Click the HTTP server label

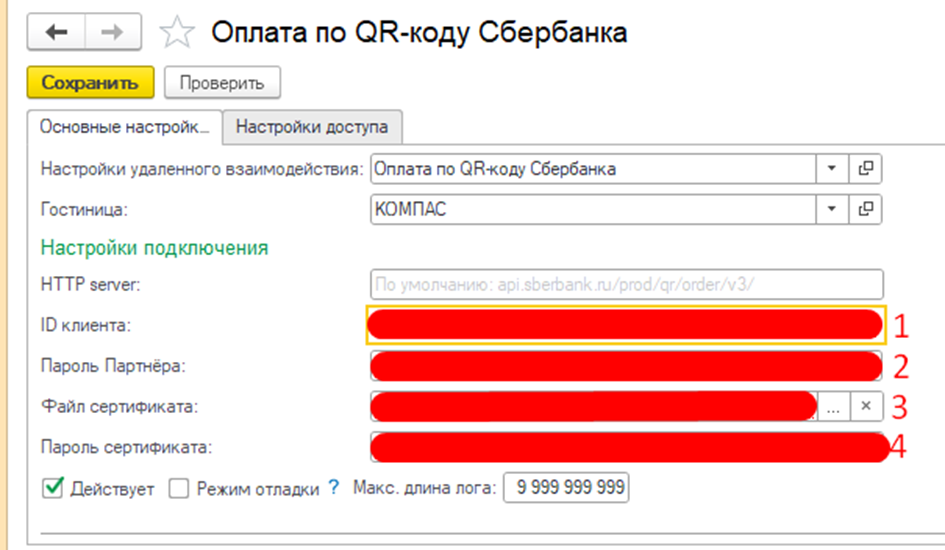tap(90, 284)
